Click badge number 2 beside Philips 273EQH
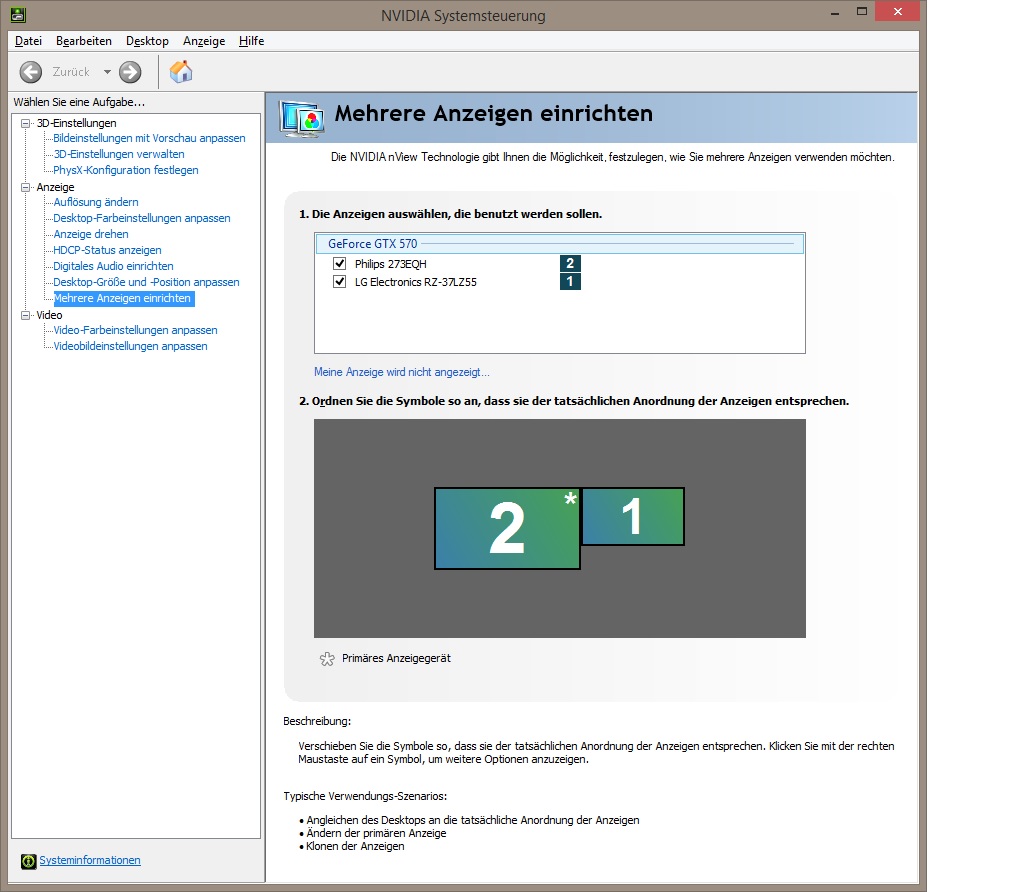The image size is (1024, 892). (x=570, y=263)
